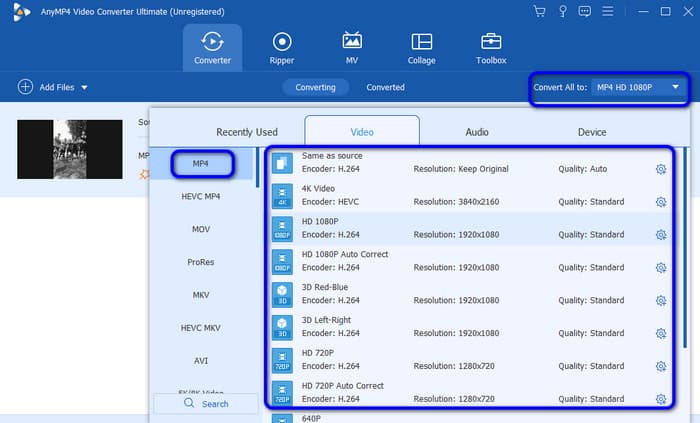The image size is (700, 423).
Task: Open the MV module
Action: point(352,48)
